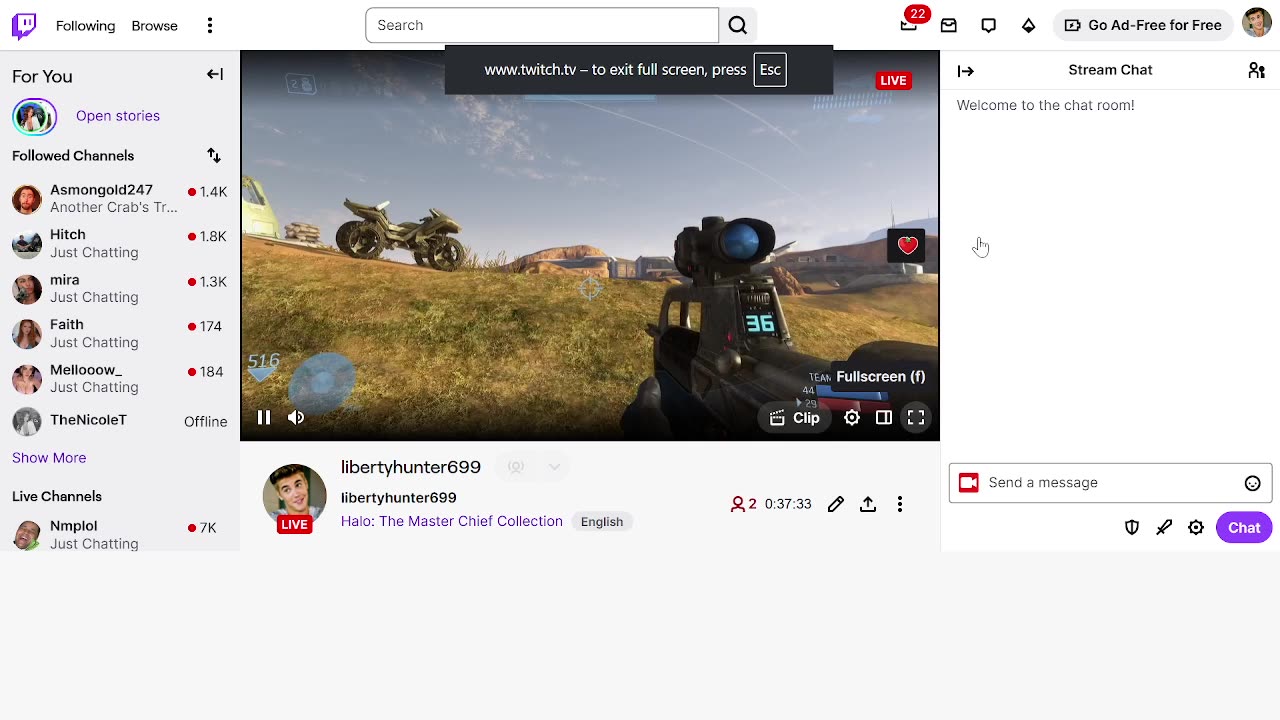Go to the Browse tab
This screenshot has height=720, width=1280.
point(155,26)
